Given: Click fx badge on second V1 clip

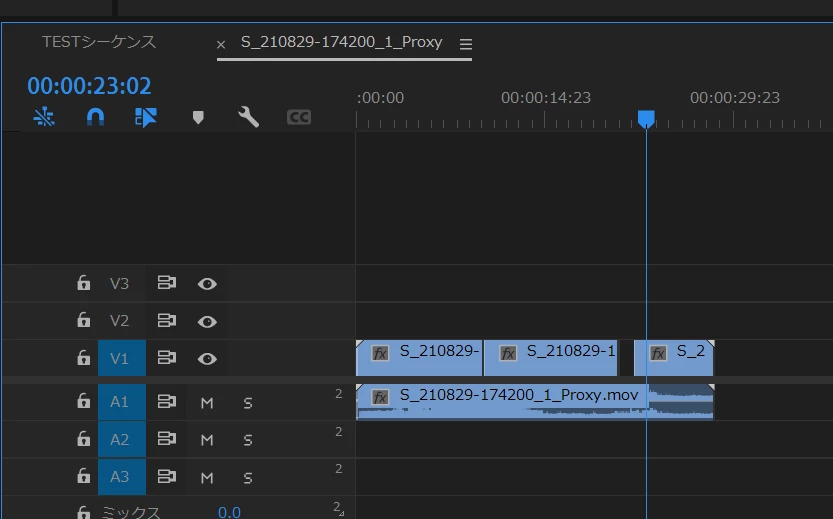Looking at the screenshot, I should point(508,353).
